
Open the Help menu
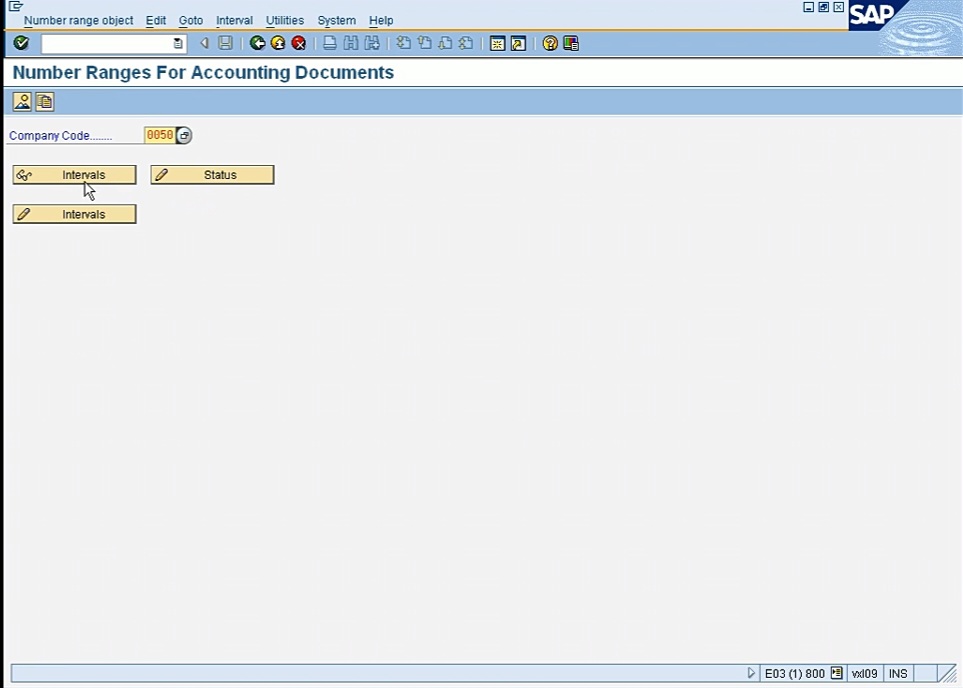(x=381, y=20)
